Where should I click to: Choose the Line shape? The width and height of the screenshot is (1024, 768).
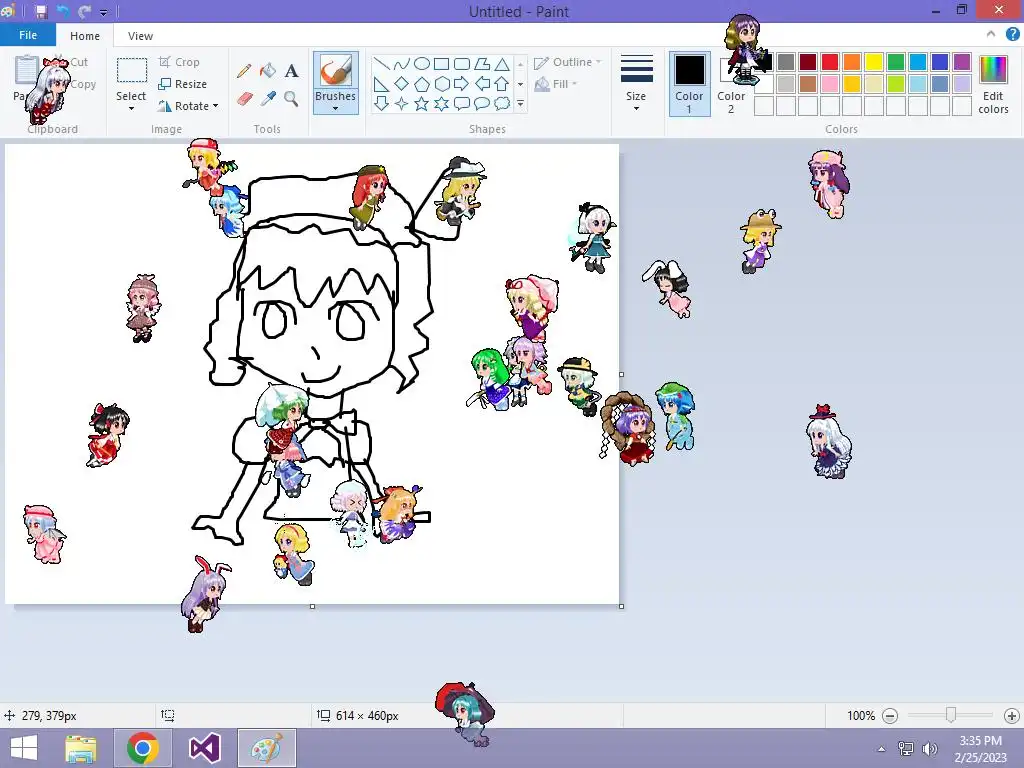(382, 64)
